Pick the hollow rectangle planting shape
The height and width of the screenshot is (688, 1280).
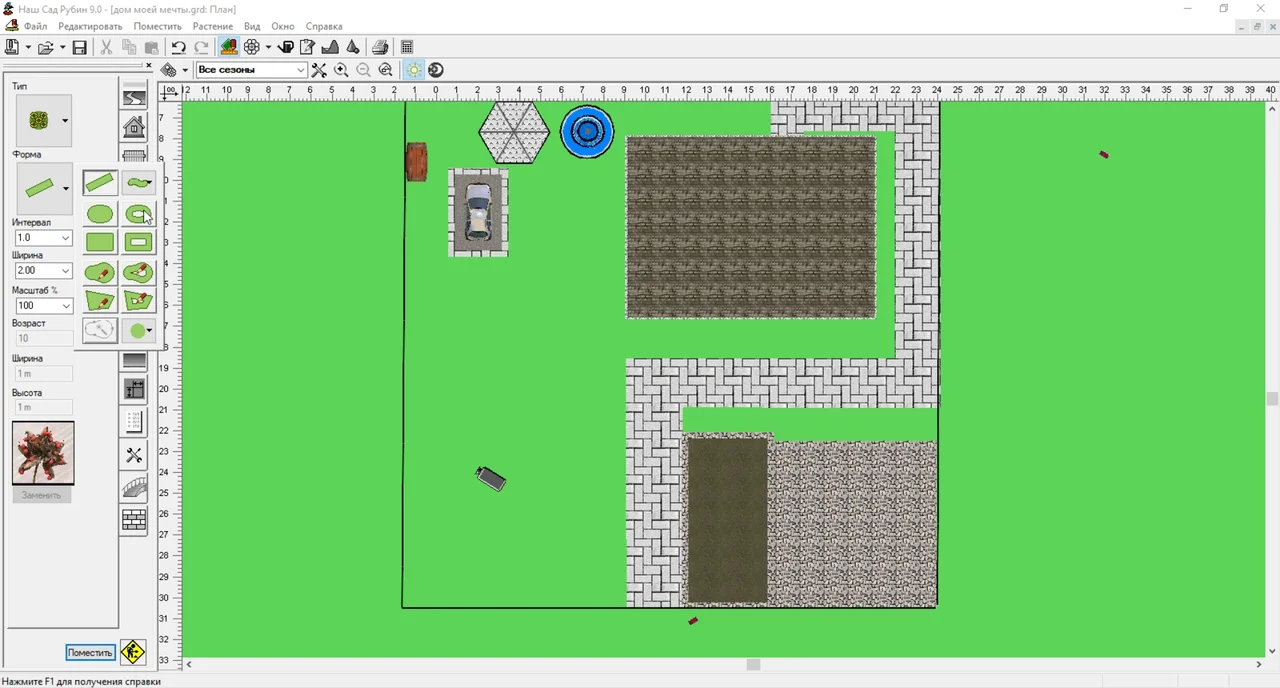click(x=139, y=242)
